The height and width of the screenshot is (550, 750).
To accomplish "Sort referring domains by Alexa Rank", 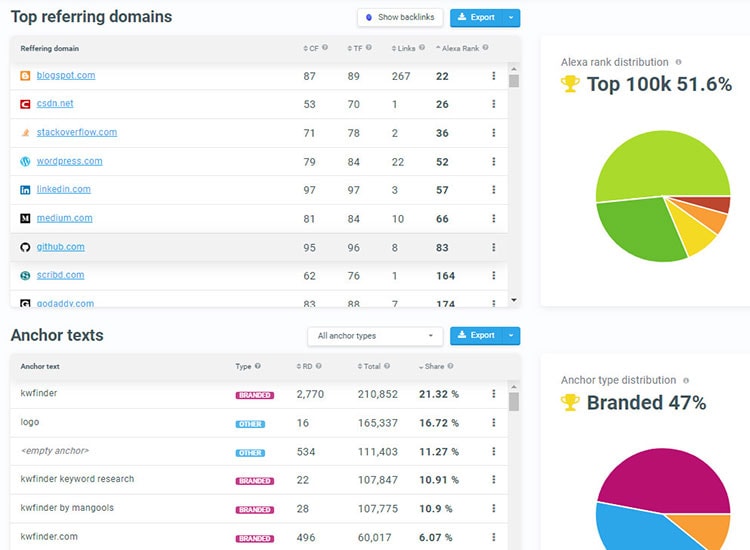I will 457,48.
